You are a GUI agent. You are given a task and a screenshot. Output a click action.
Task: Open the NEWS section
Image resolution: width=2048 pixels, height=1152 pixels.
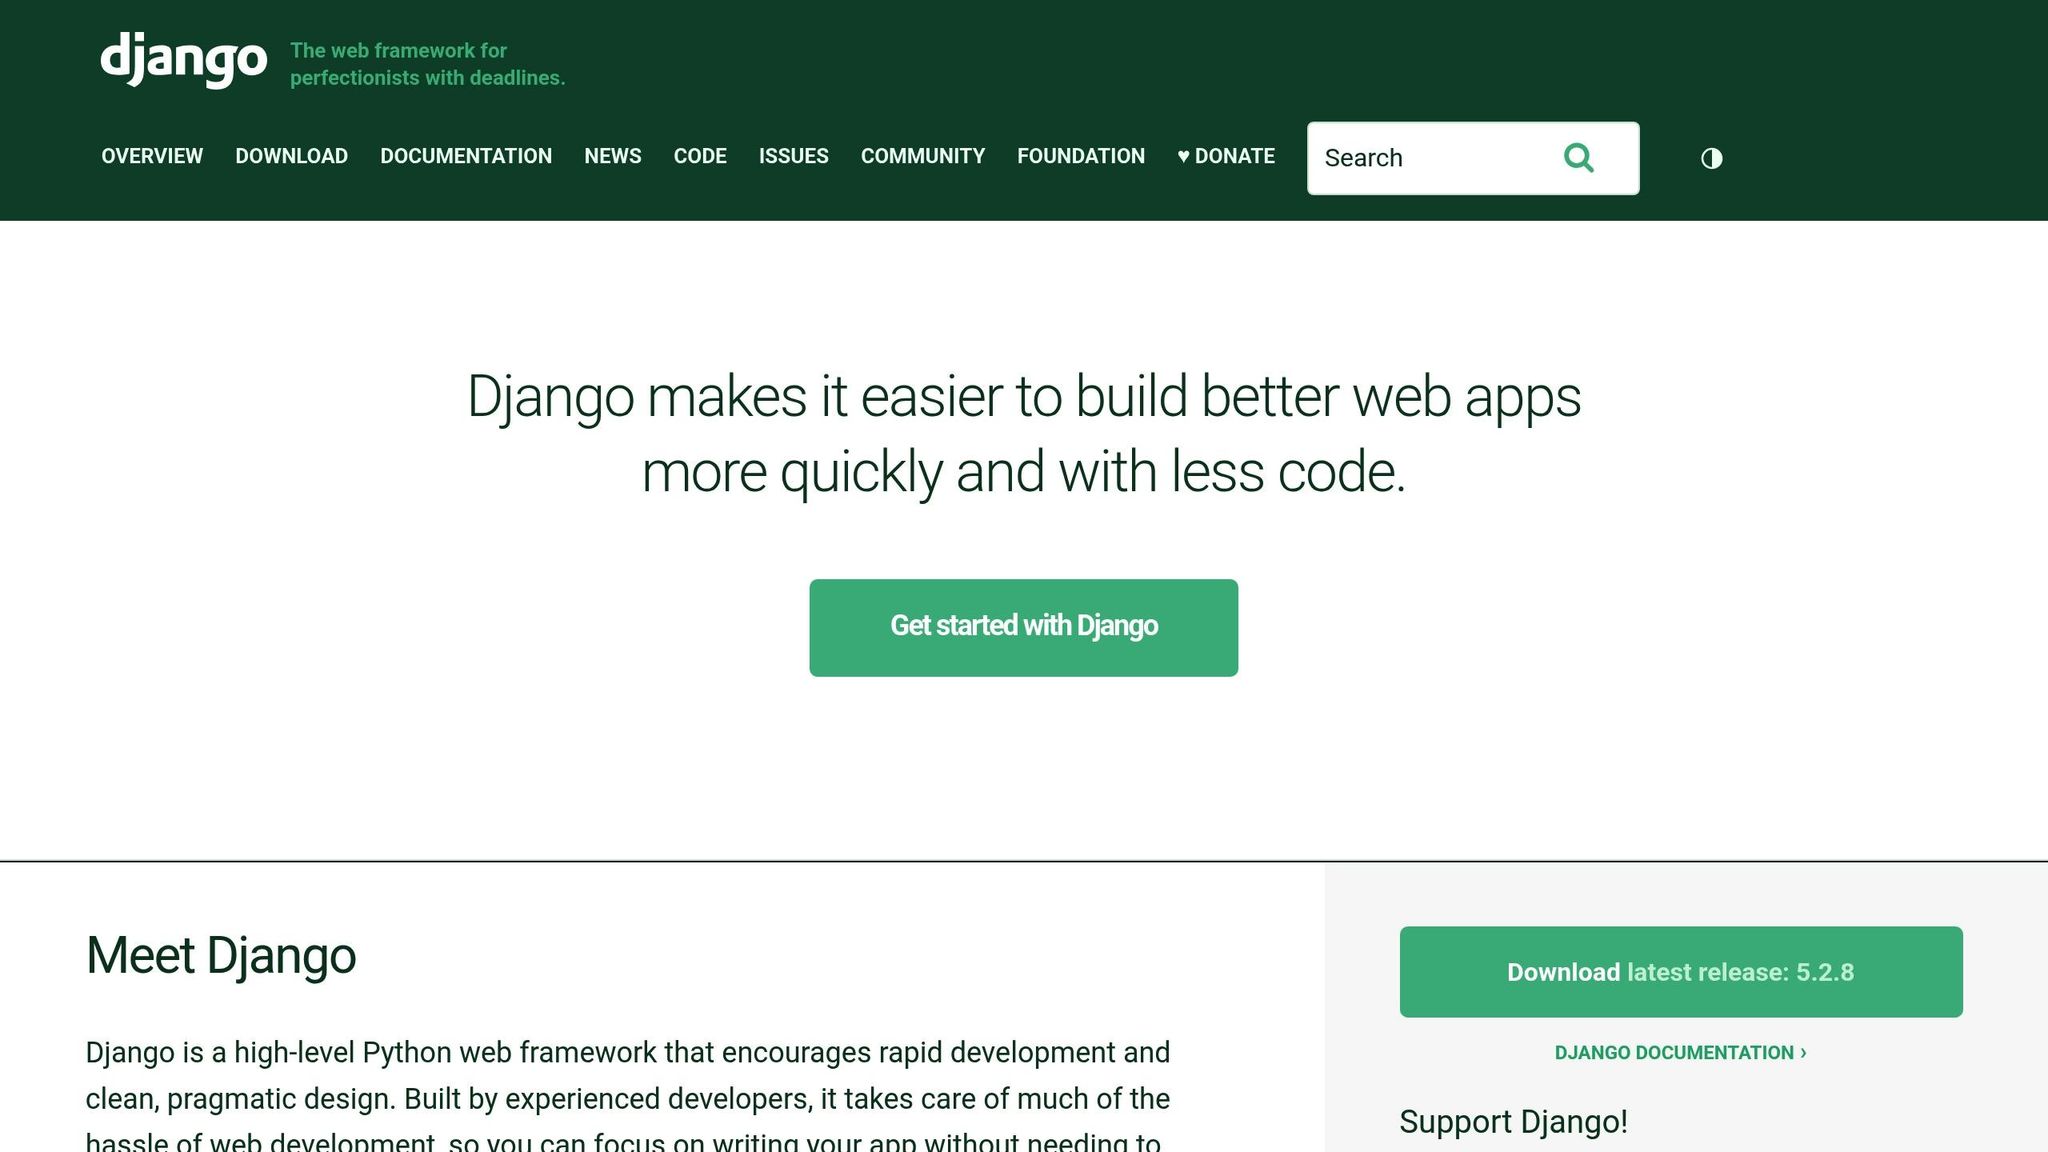(613, 156)
